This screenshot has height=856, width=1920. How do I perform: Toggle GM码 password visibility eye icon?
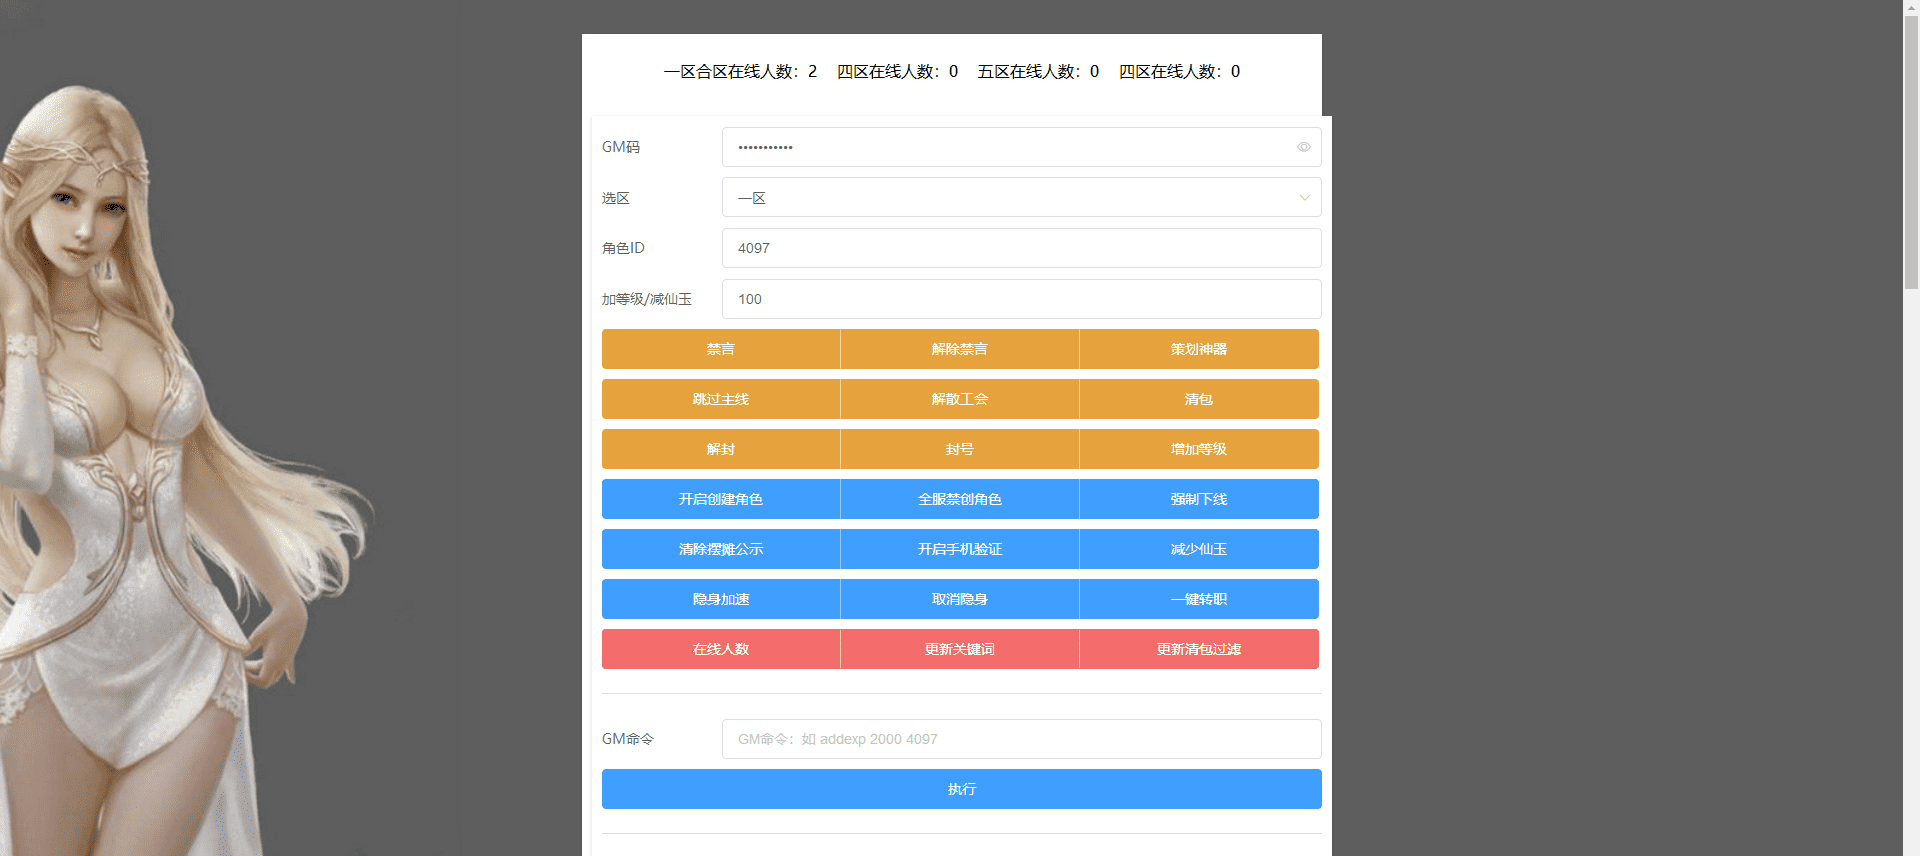pos(1303,147)
